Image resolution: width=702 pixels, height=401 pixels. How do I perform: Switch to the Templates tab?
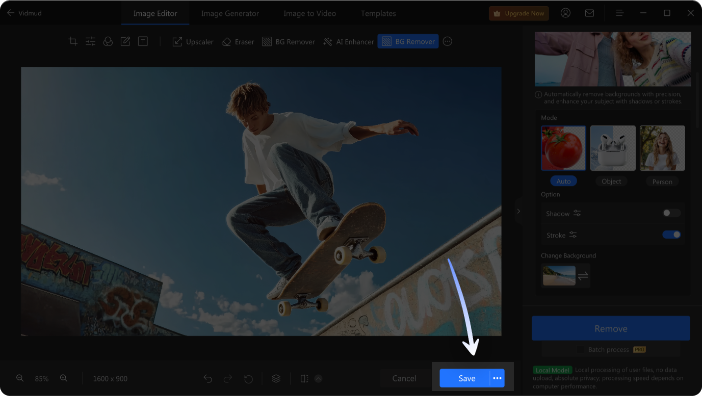(x=378, y=13)
